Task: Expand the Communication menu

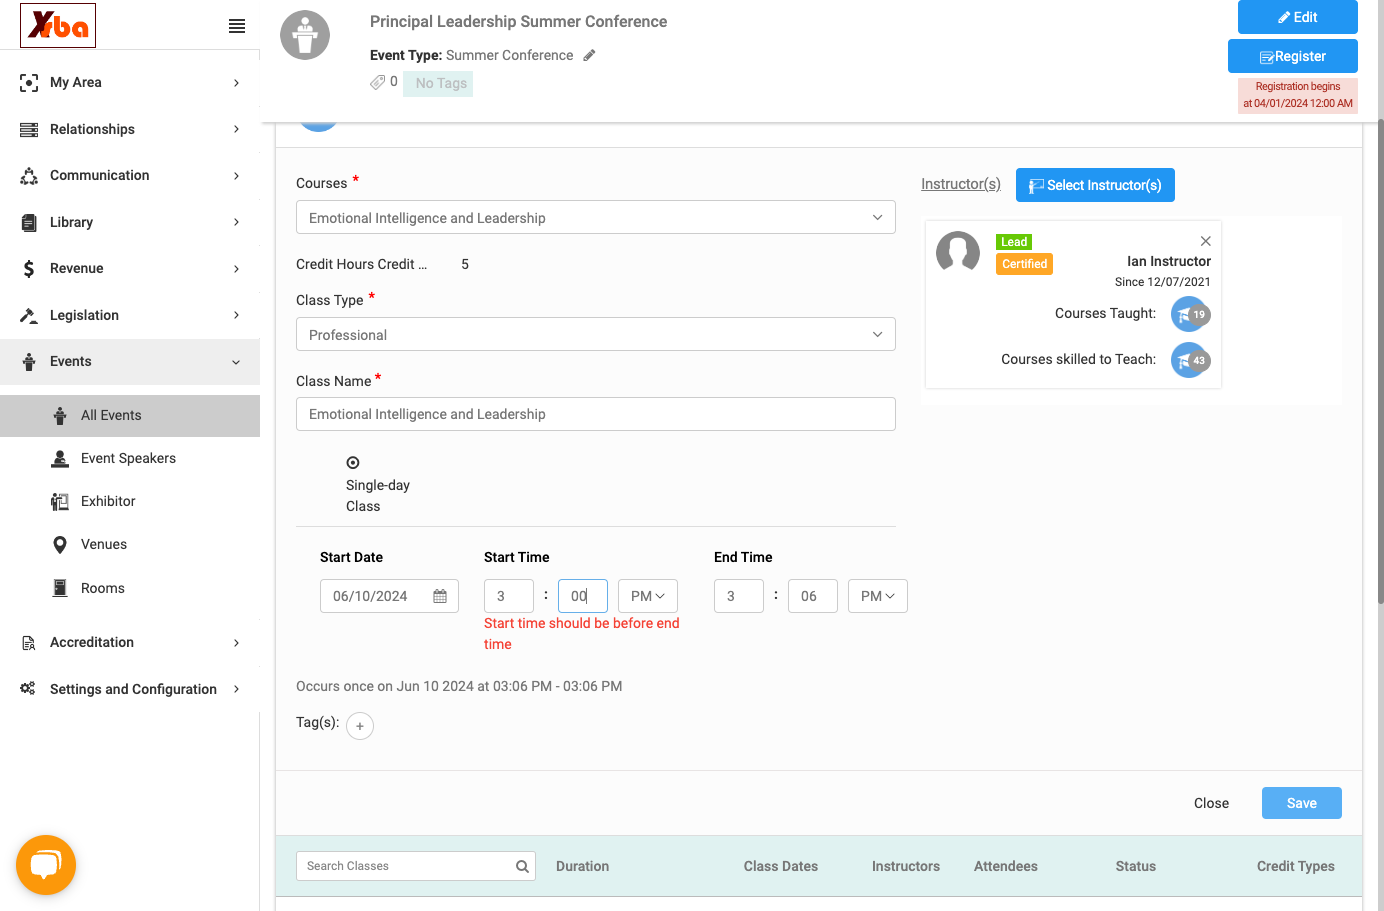Action: pyautogui.click(x=130, y=176)
